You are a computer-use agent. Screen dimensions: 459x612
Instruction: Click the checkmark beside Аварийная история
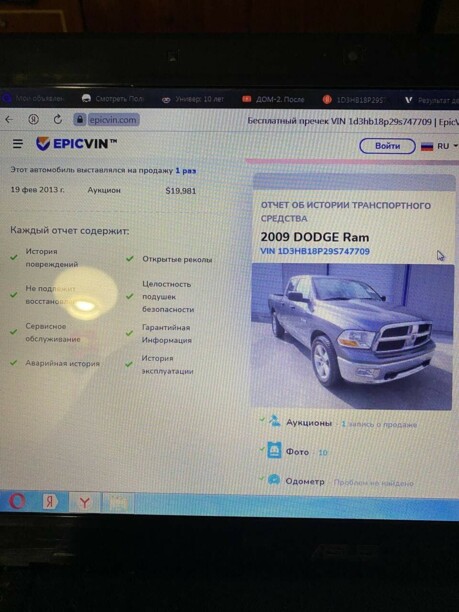pos(14,363)
